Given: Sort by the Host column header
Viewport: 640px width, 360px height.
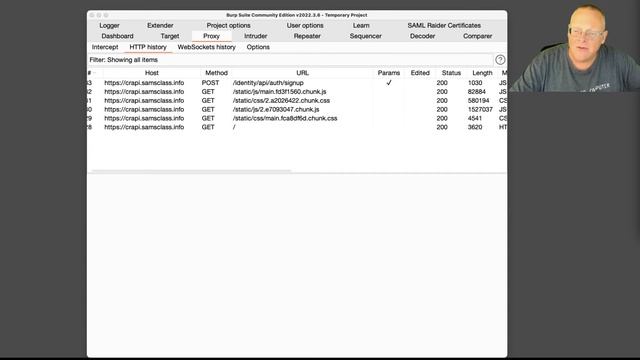Looking at the screenshot, I should click(151, 73).
